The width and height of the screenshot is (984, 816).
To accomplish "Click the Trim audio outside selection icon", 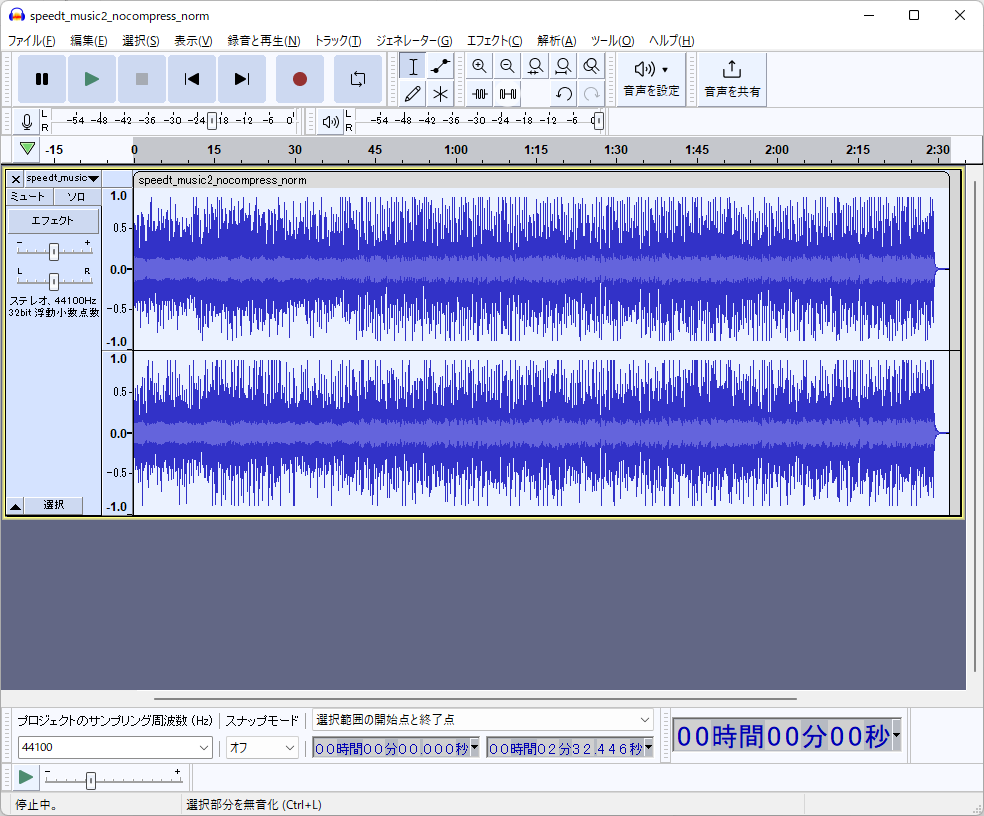I will pyautogui.click(x=480, y=94).
